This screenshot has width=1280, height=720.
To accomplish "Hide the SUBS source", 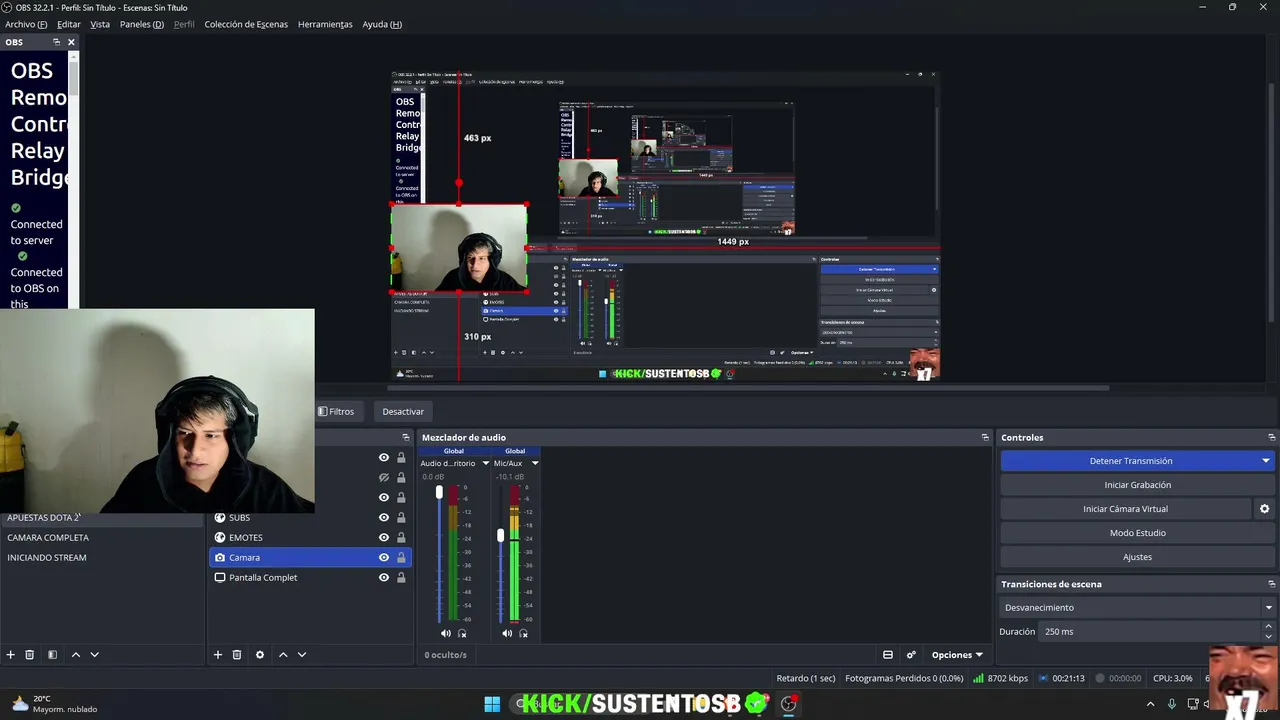I will click(383, 518).
